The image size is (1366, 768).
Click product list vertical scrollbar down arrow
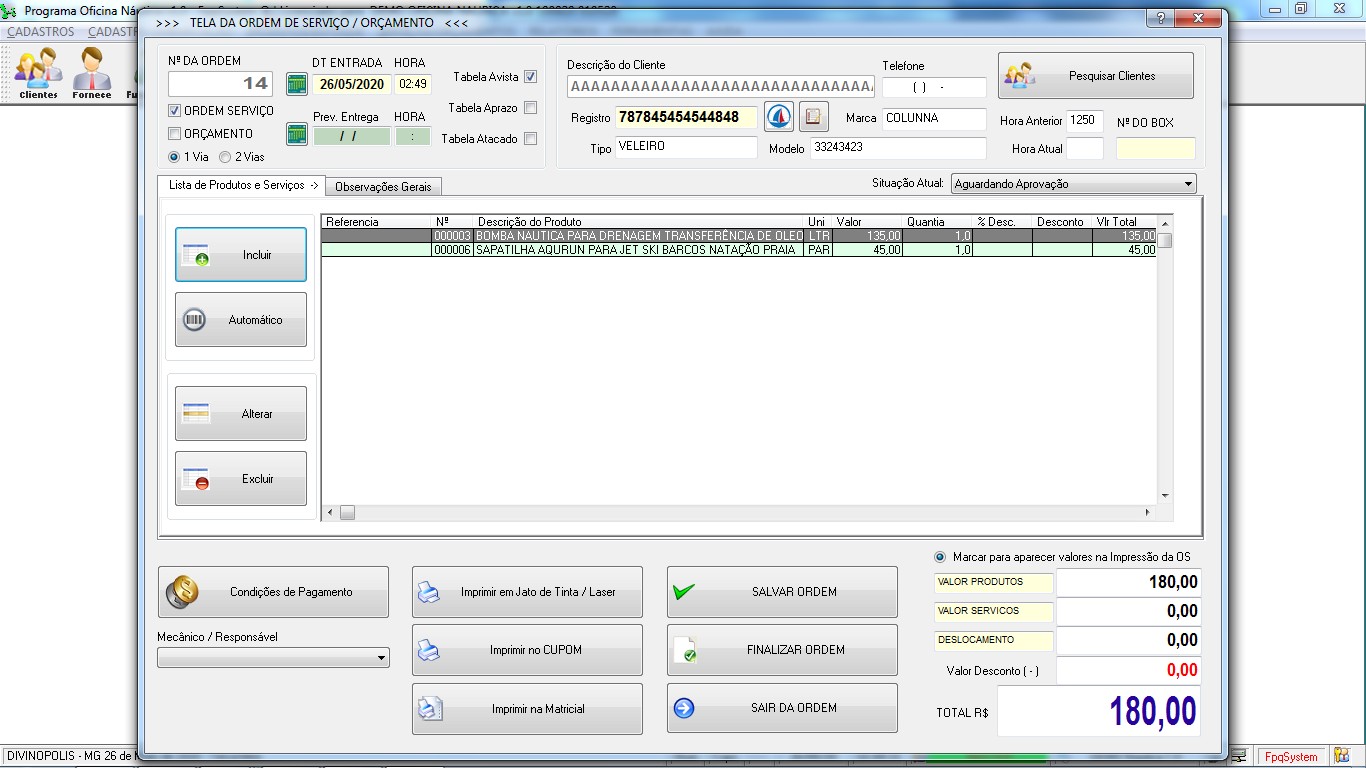click(x=1164, y=496)
